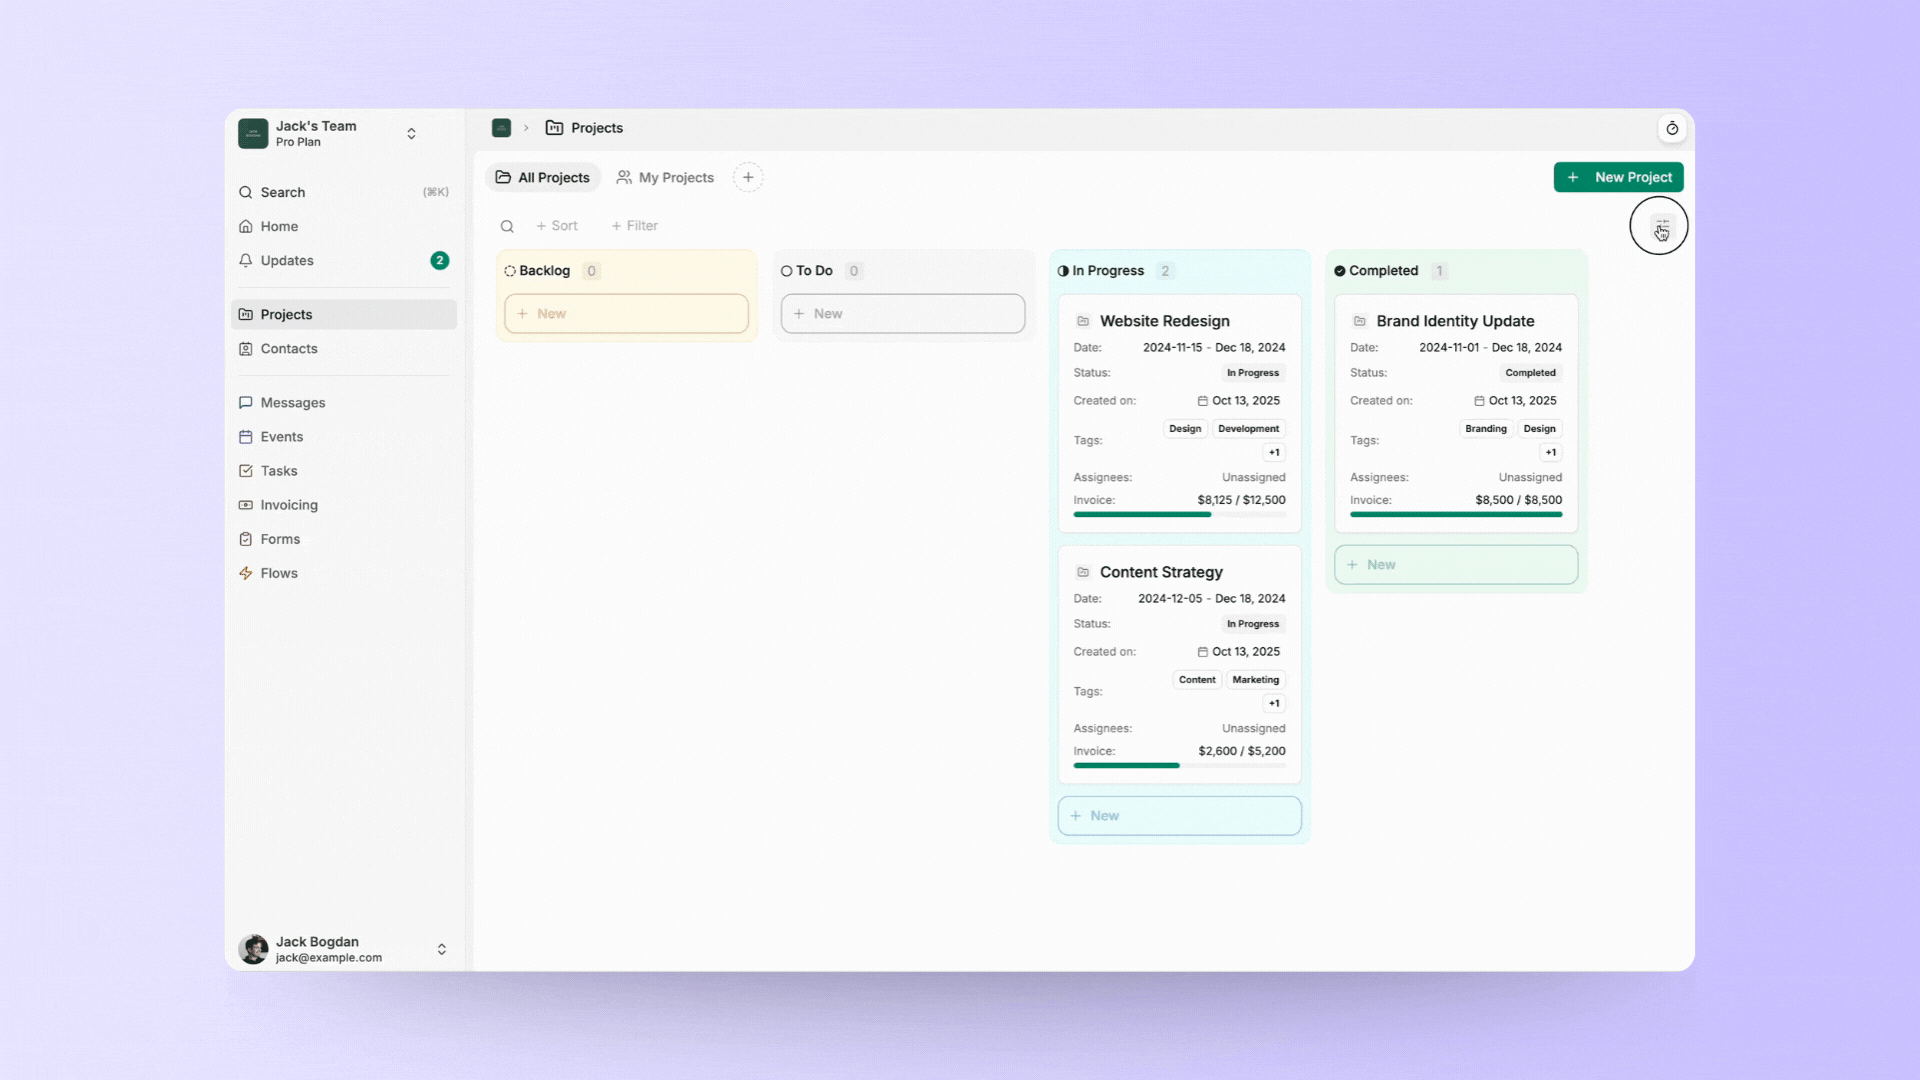Click the add view plus icon
1920x1080 pixels.
(x=748, y=177)
